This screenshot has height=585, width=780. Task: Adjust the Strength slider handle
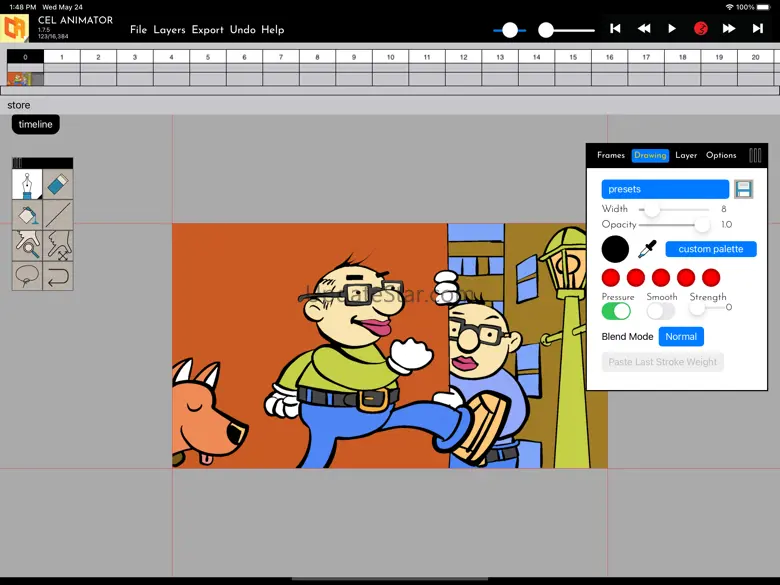click(x=697, y=308)
